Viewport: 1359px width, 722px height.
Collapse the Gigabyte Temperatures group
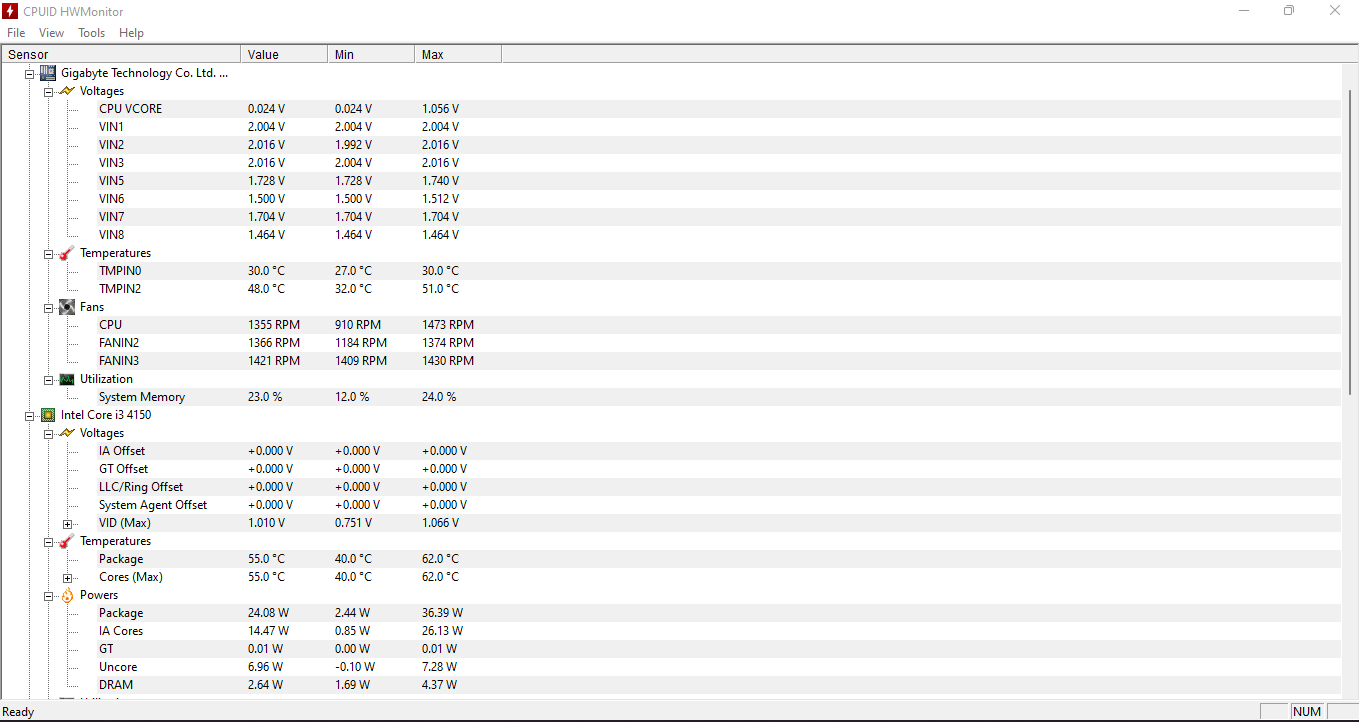coord(48,253)
